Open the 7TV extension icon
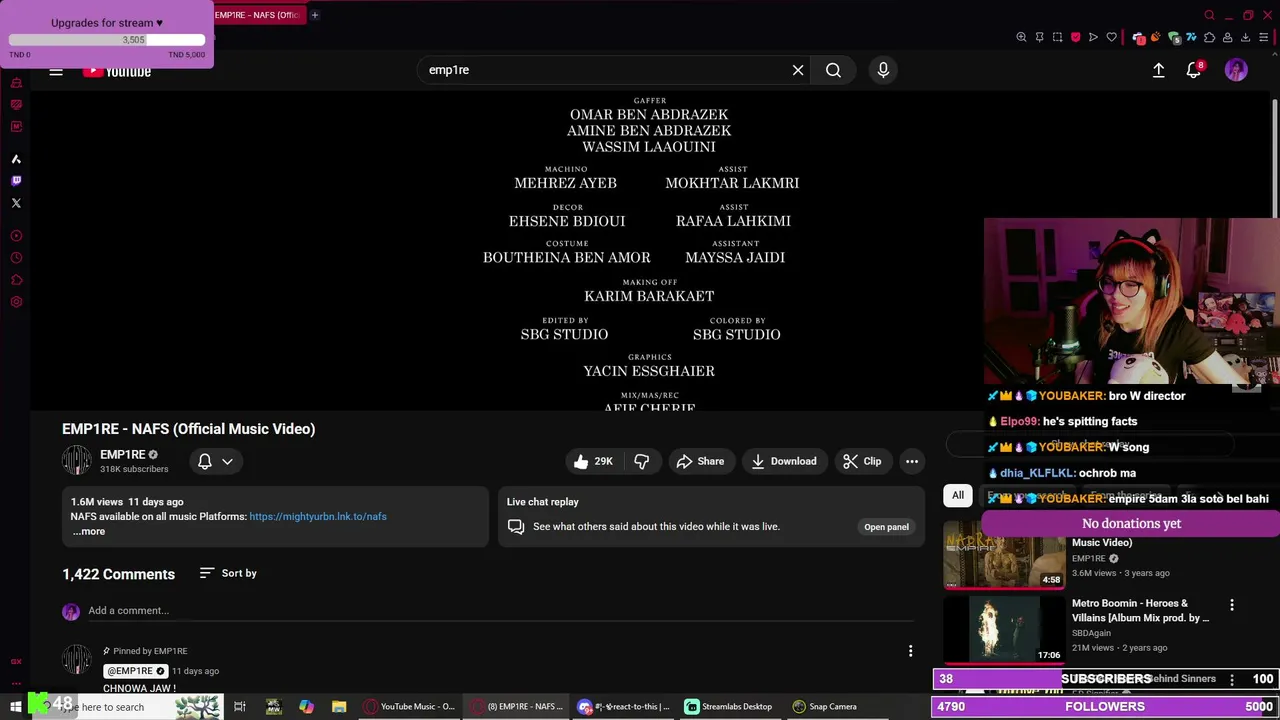 [1191, 37]
